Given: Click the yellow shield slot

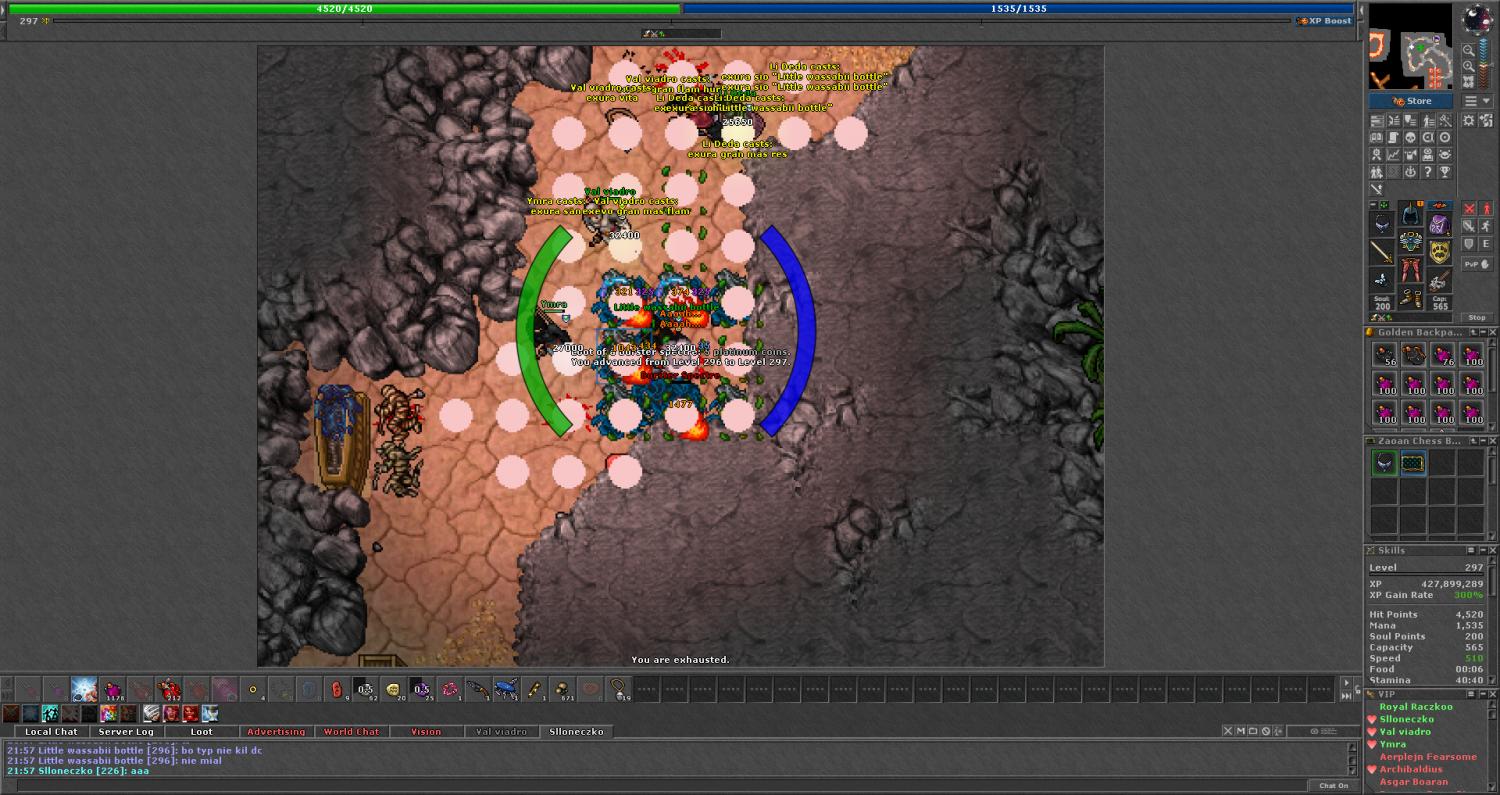Looking at the screenshot, I should (x=1438, y=251).
